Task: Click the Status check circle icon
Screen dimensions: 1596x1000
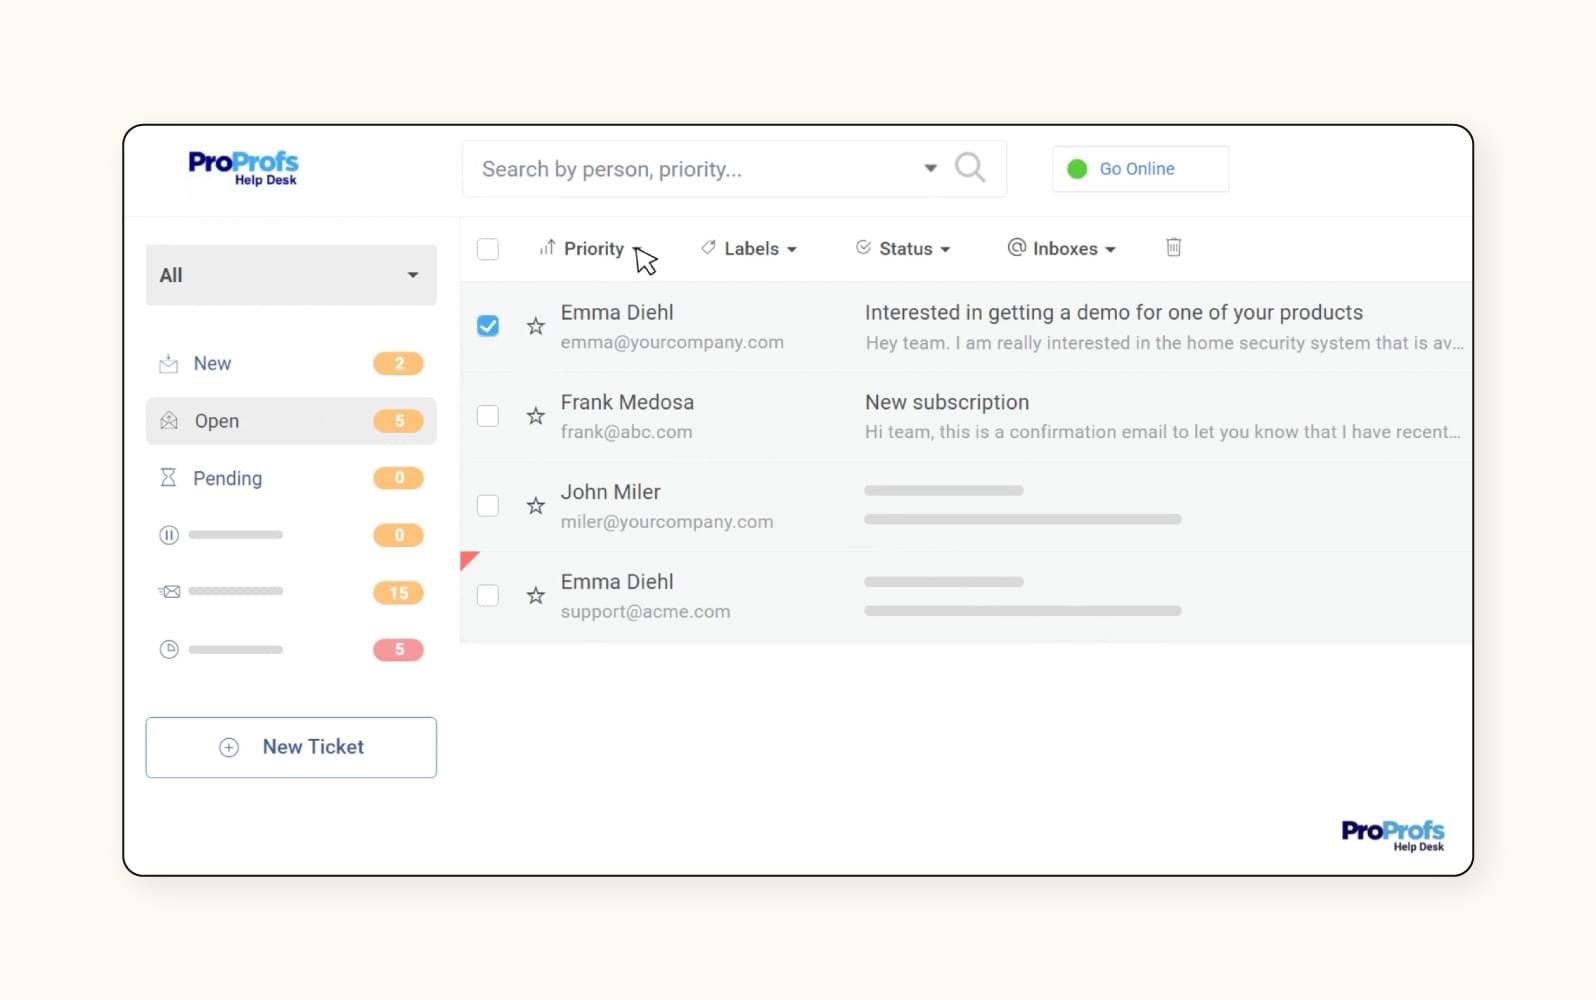Action: coord(863,247)
